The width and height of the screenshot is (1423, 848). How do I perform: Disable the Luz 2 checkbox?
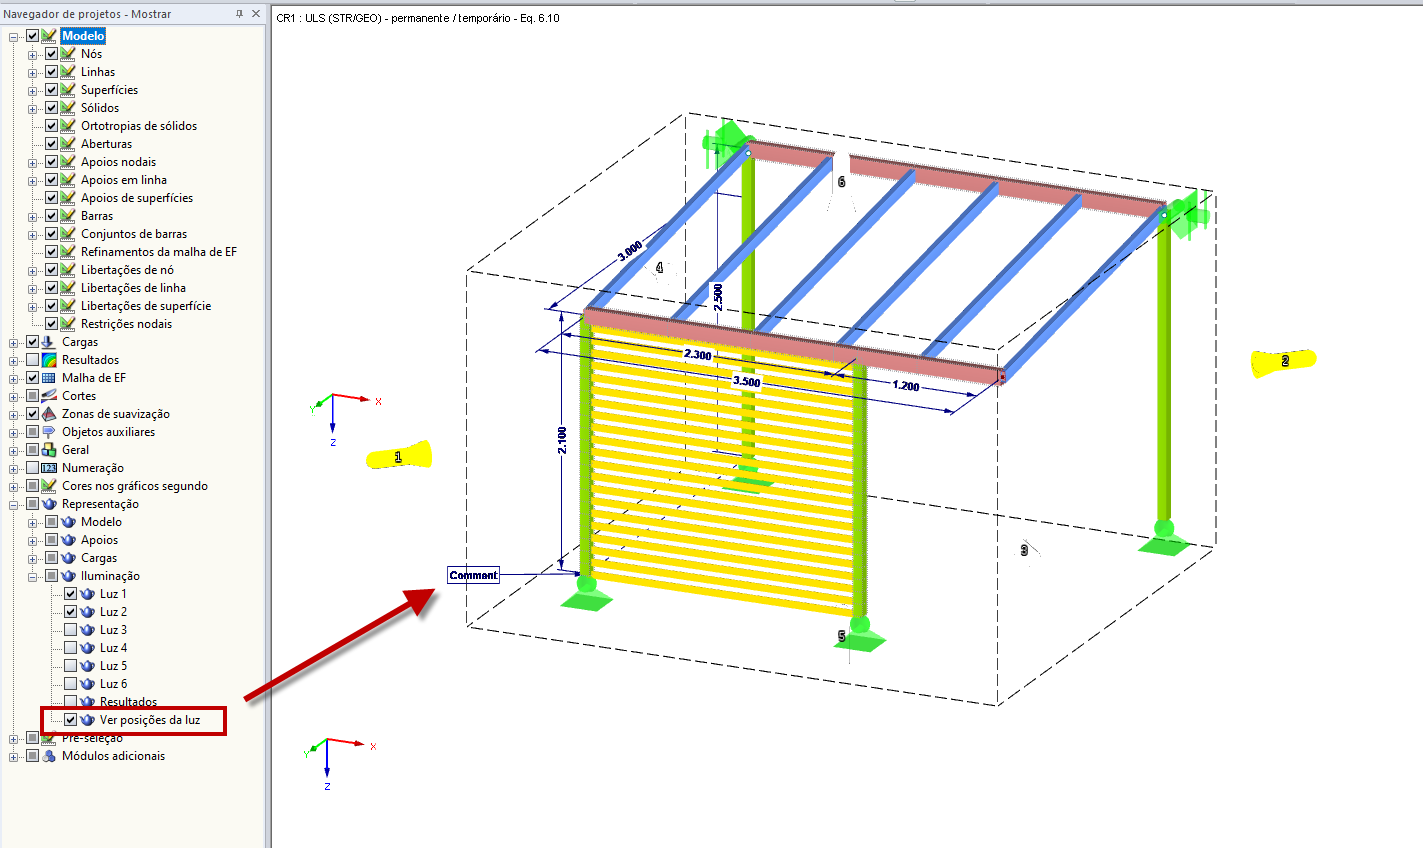[x=70, y=612]
